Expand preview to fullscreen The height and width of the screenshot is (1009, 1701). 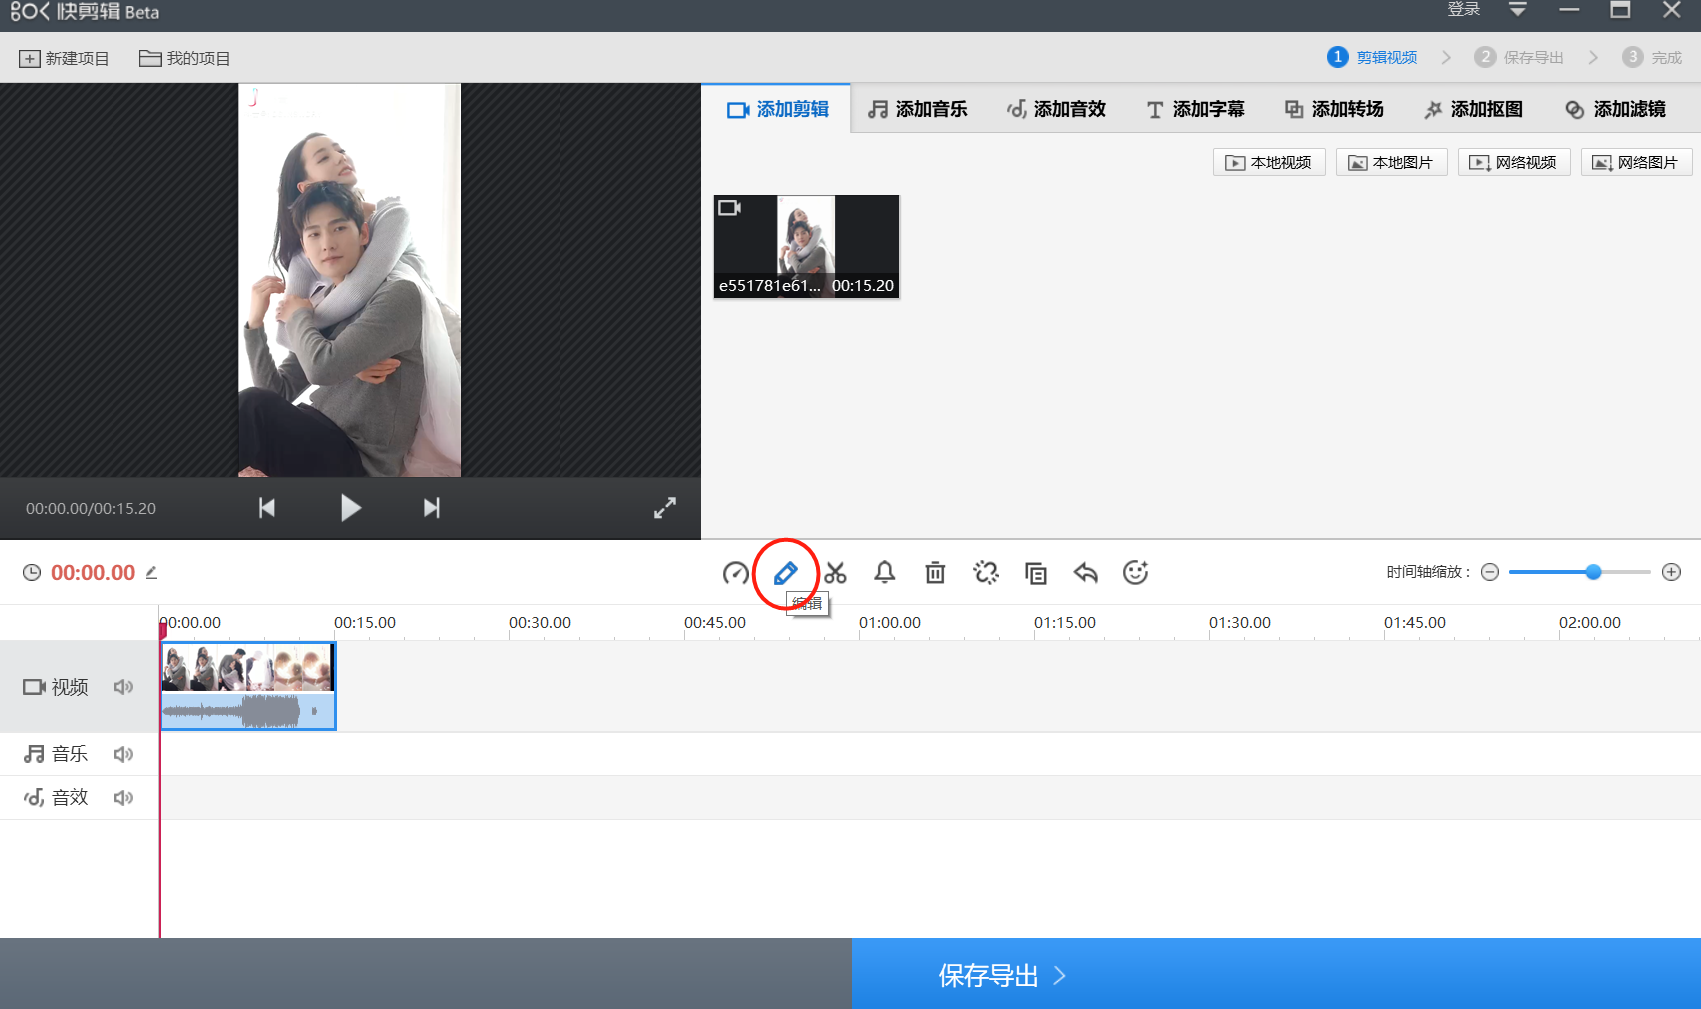665,508
